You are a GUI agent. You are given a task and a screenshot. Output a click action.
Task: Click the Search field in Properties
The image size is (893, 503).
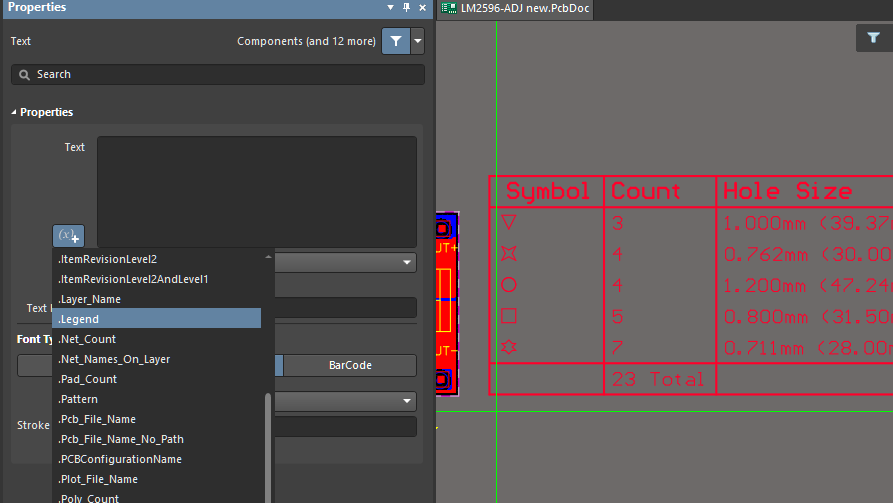pos(218,74)
